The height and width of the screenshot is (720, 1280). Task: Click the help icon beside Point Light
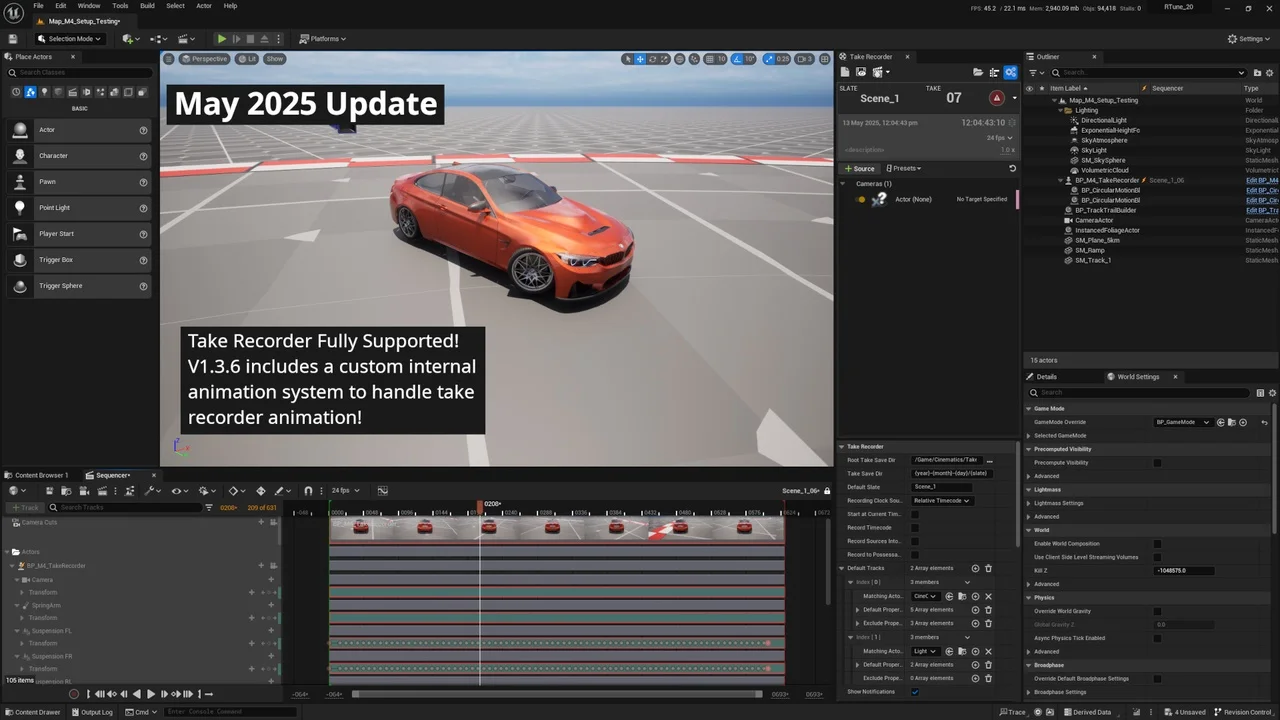pyautogui.click(x=143, y=208)
